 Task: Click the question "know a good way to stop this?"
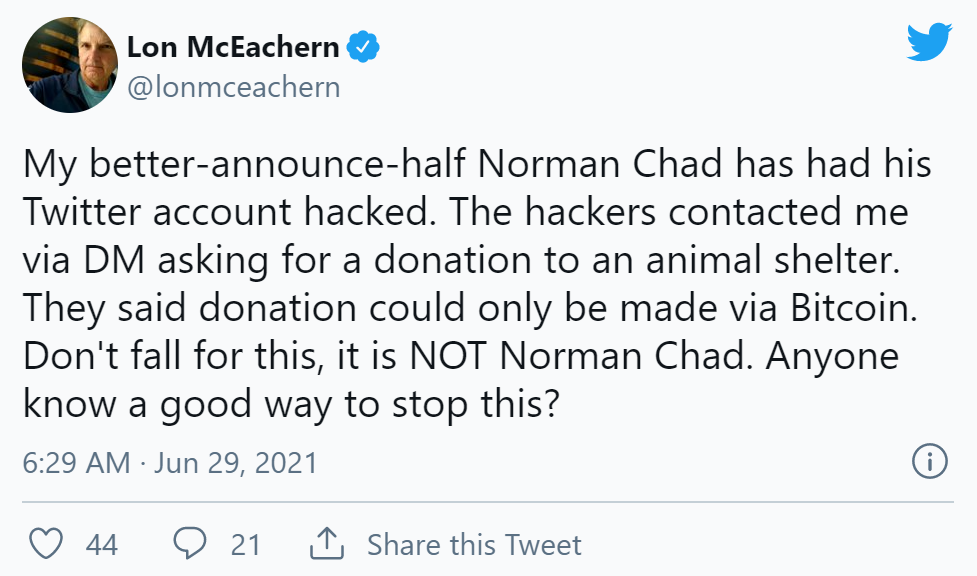point(289,403)
